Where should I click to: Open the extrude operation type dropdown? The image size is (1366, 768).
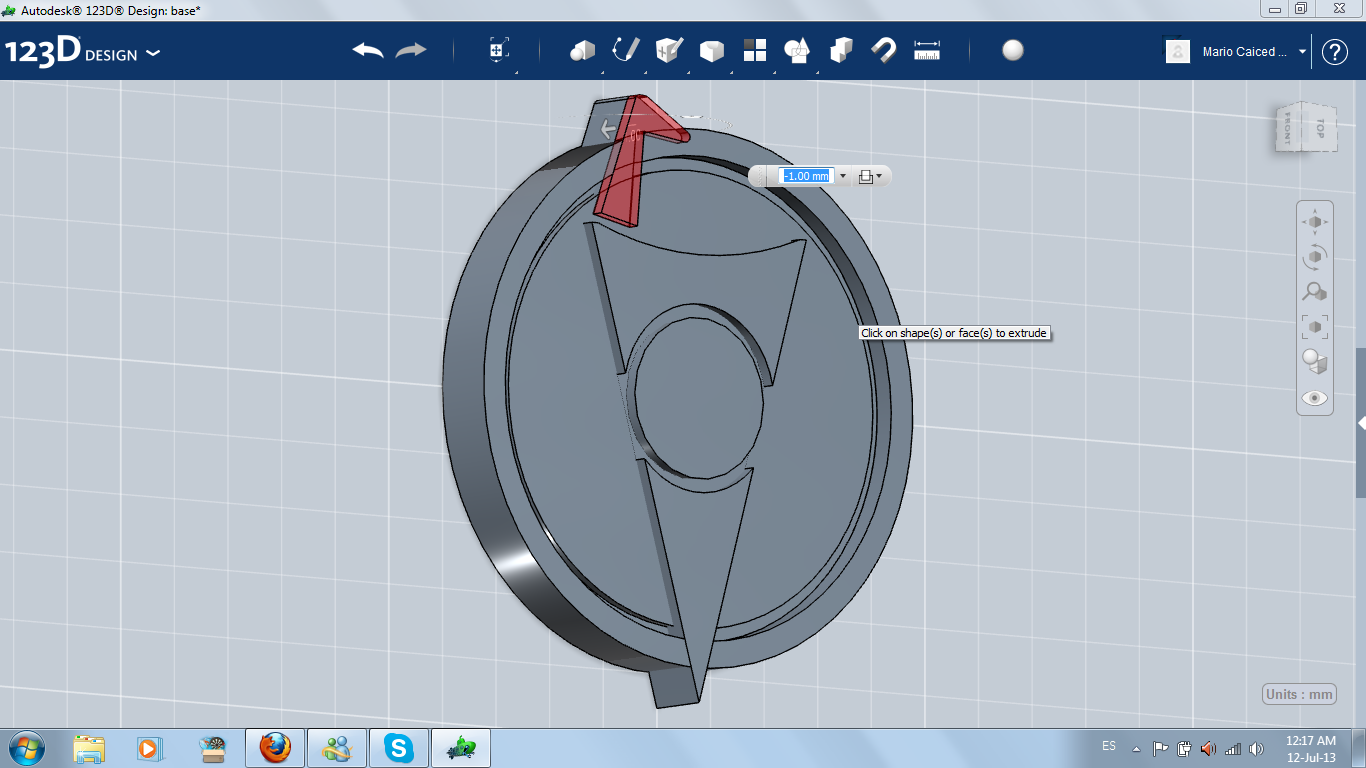tap(870, 176)
